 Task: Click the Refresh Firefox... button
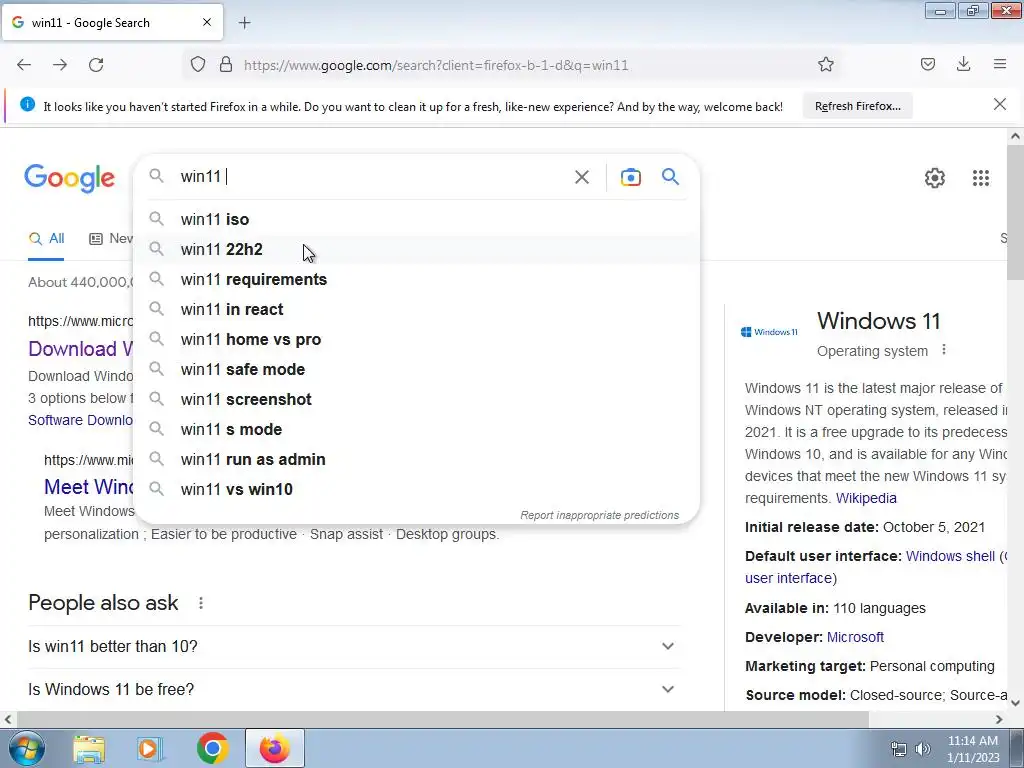click(857, 106)
